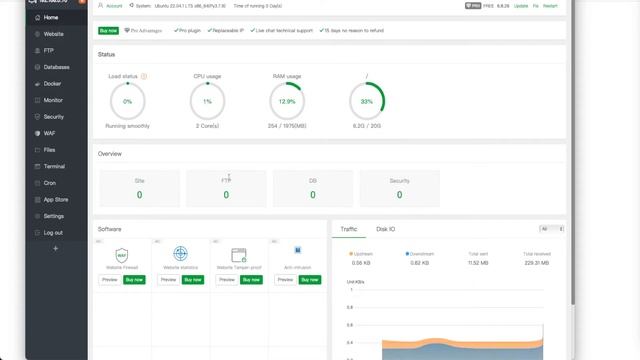Preview the Website Firewall plugin
Viewport: 640px width, 360px height.
(109, 280)
